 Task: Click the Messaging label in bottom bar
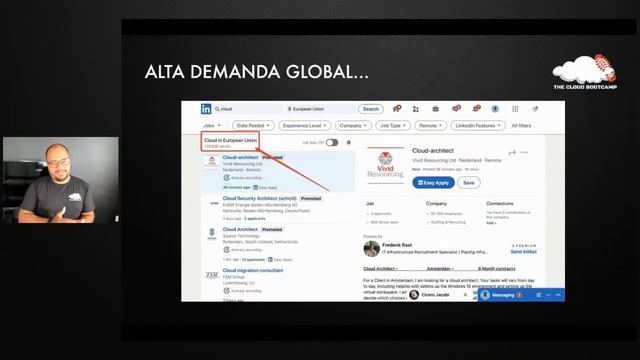coord(503,295)
